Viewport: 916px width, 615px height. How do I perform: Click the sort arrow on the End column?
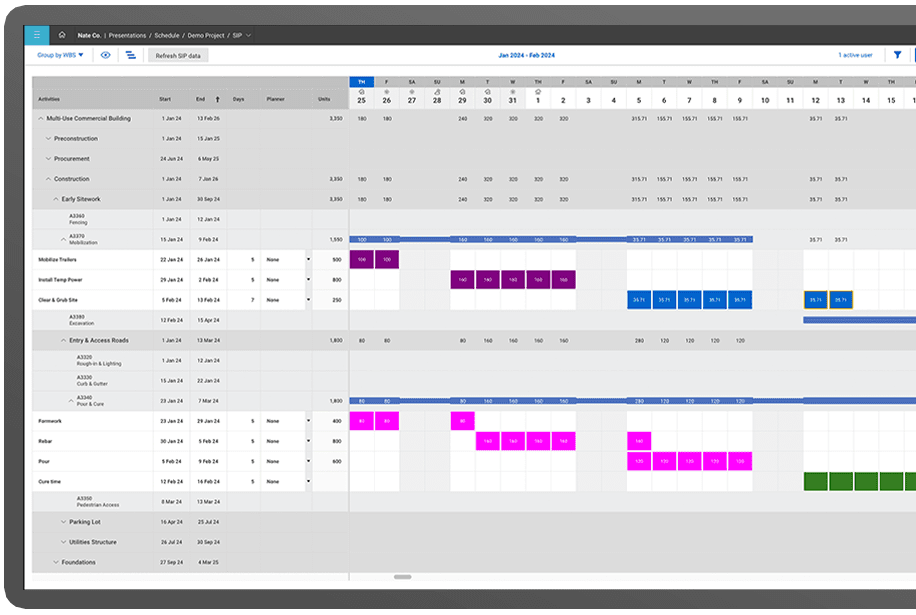(x=216, y=99)
